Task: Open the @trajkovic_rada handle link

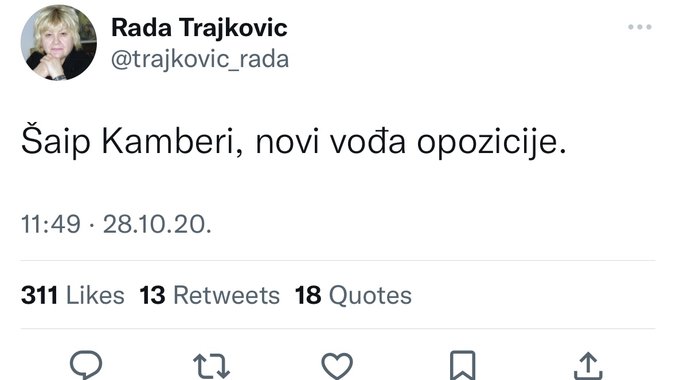Action: coord(200,59)
